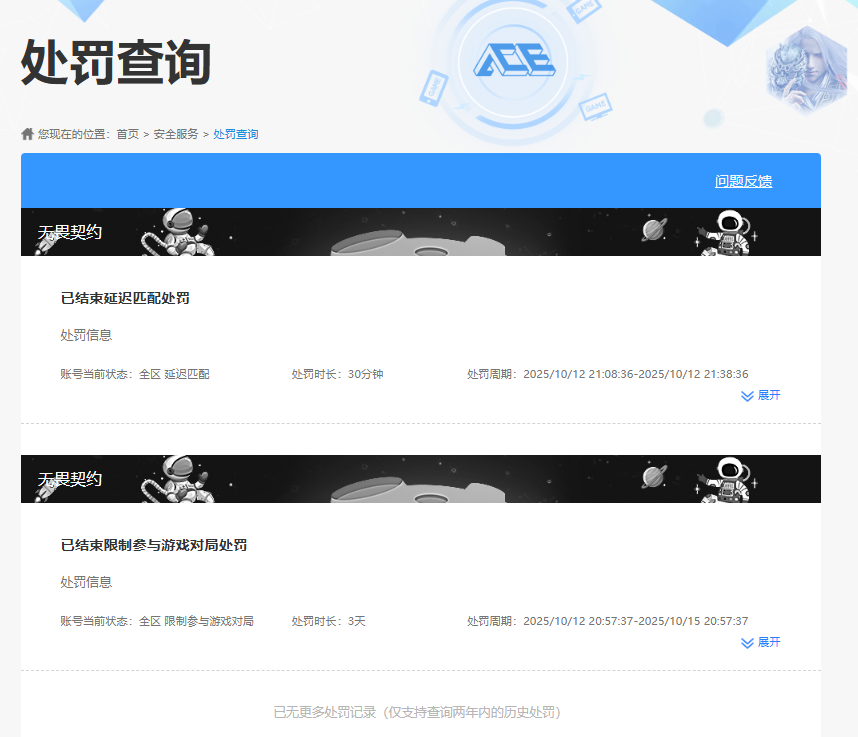Click the planet icon on the second banner
This screenshot has width=858, height=737.
click(651, 478)
